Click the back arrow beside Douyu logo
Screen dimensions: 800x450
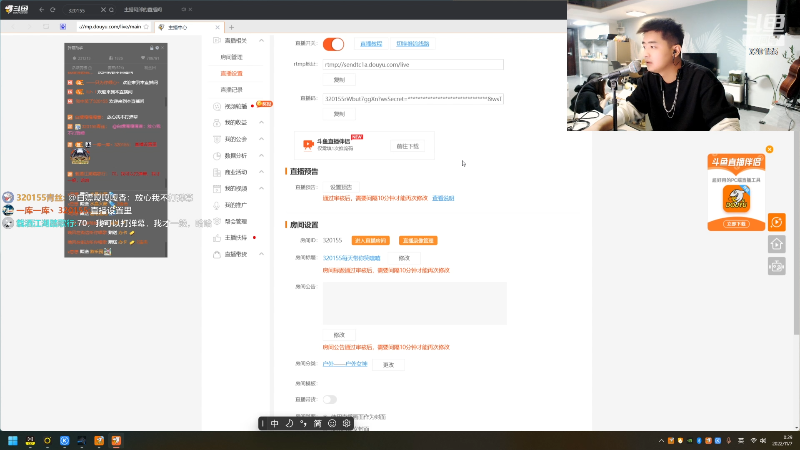[41, 10]
